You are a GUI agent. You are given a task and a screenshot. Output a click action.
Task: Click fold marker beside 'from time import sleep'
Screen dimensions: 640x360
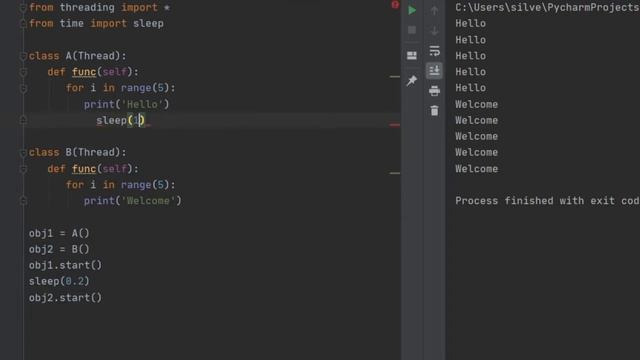[23, 24]
